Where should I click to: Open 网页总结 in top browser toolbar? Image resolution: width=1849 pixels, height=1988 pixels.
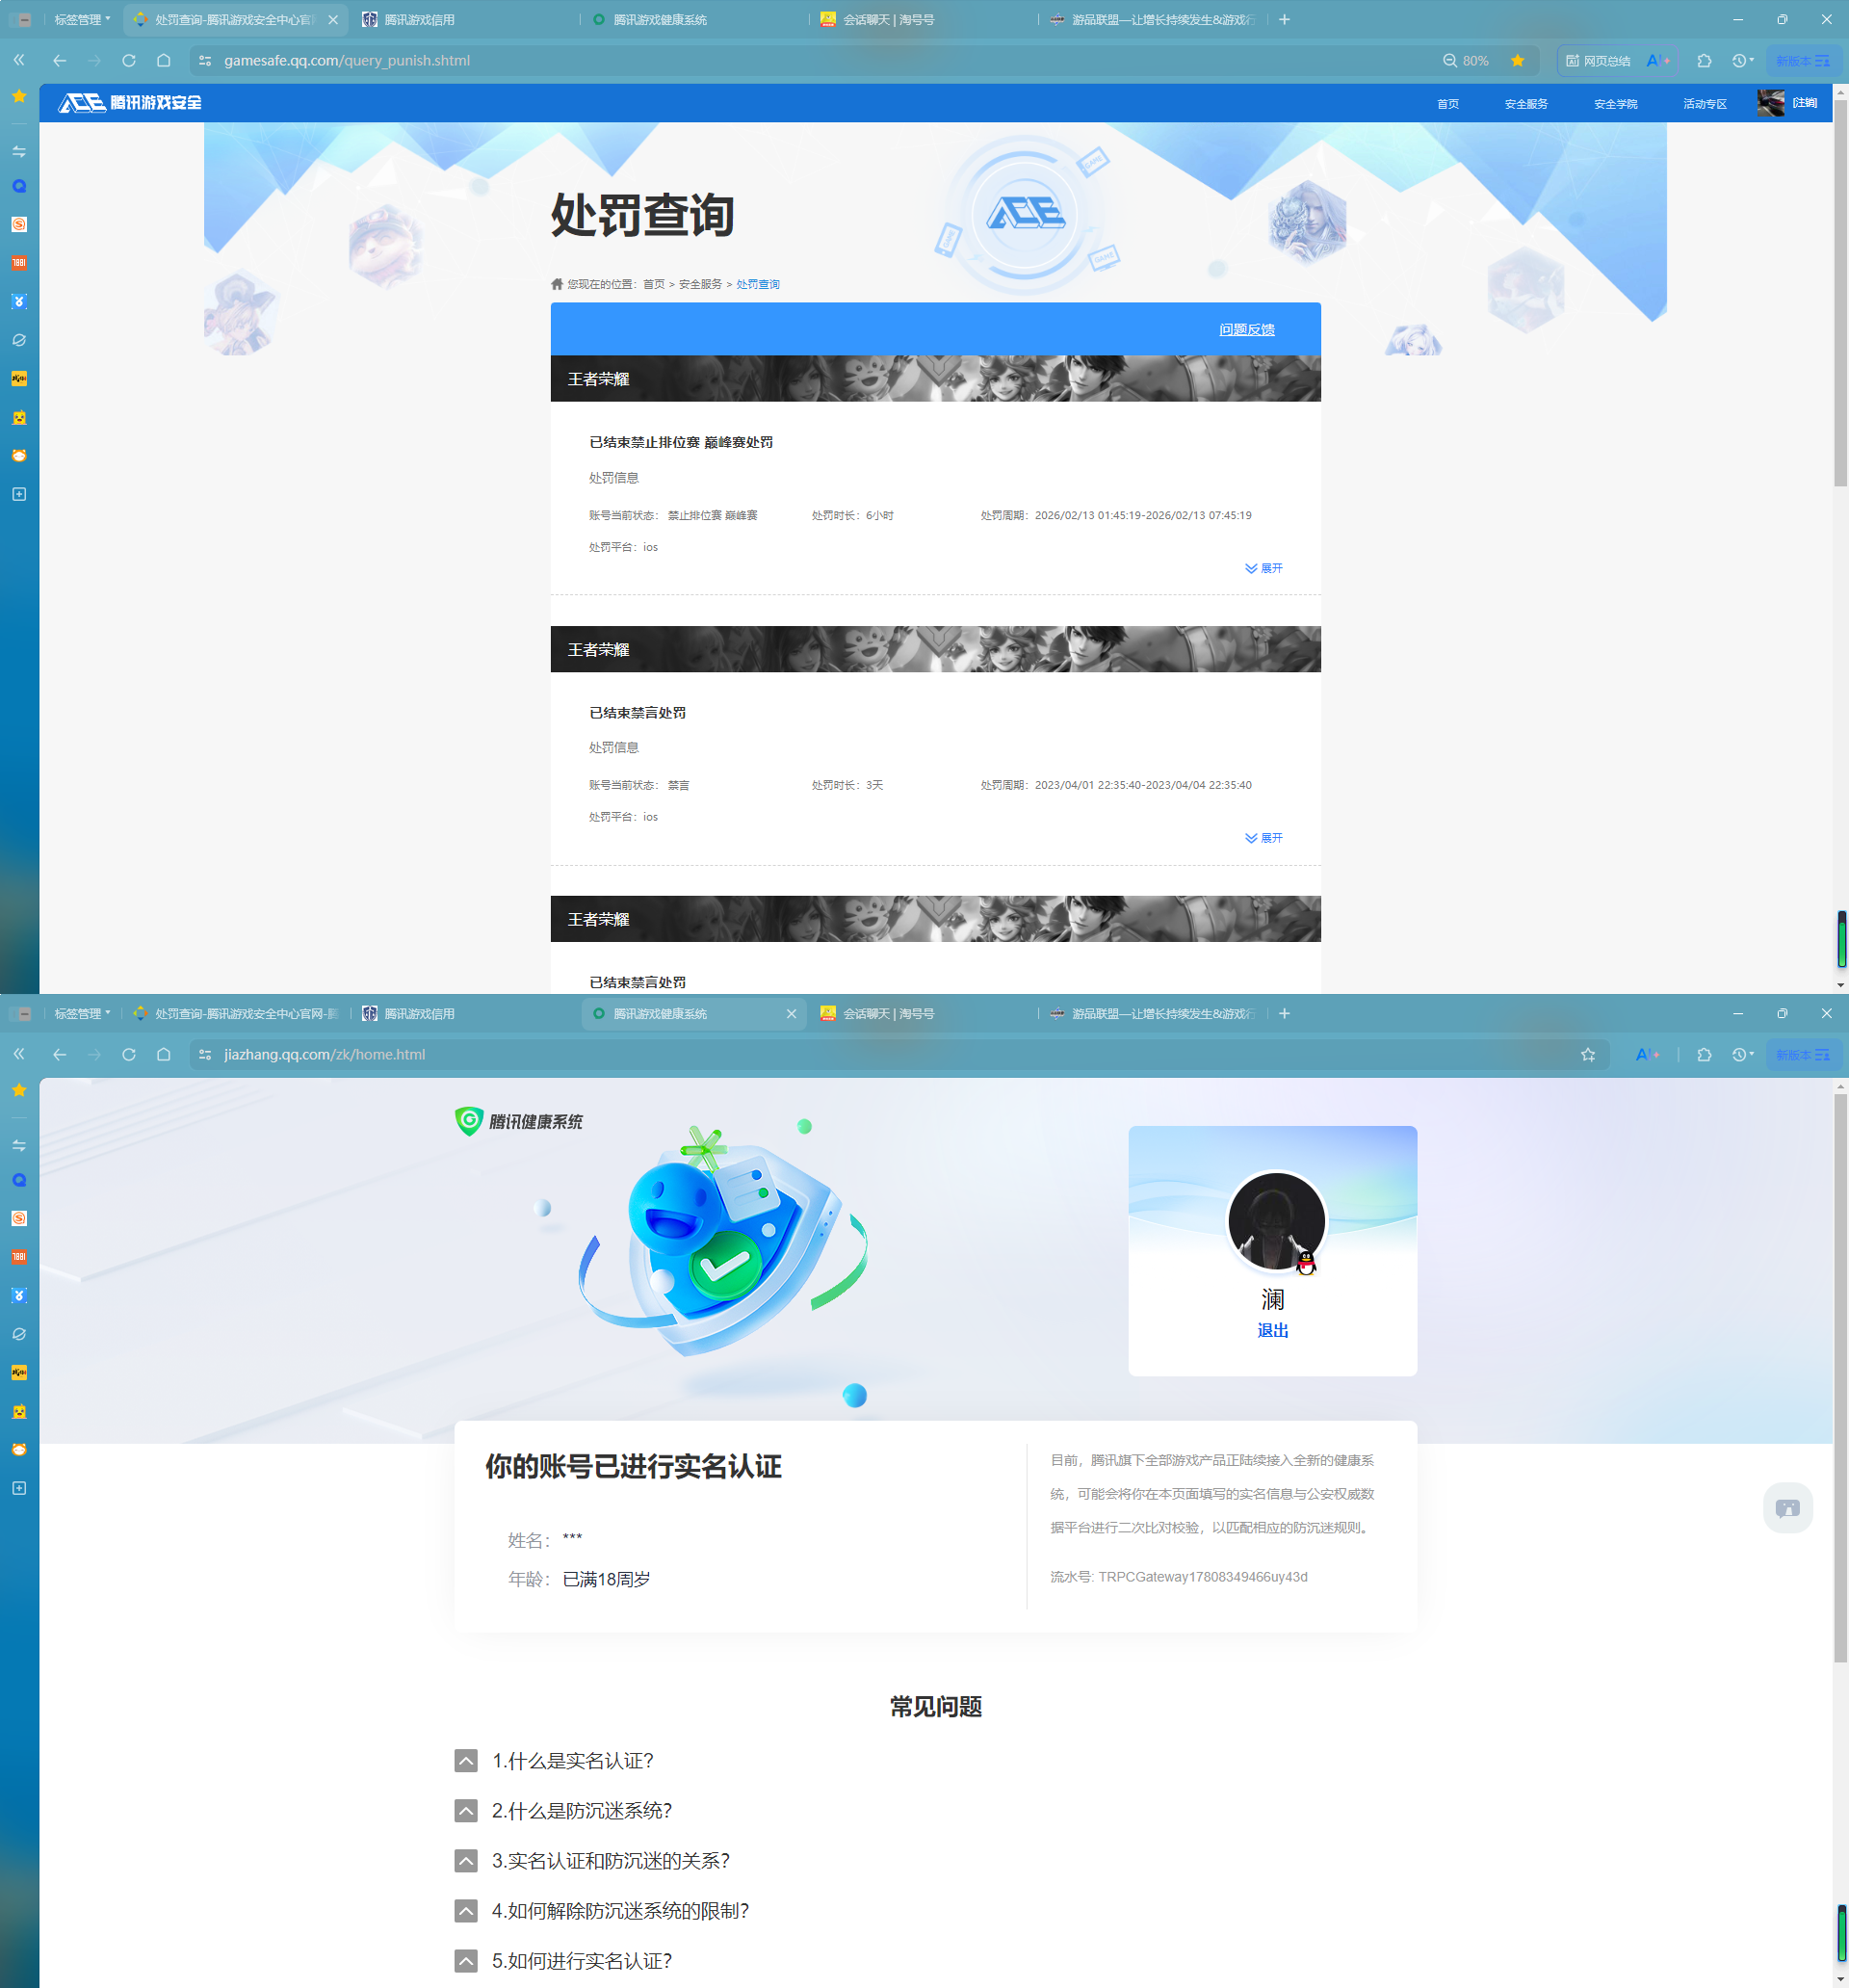point(1598,61)
